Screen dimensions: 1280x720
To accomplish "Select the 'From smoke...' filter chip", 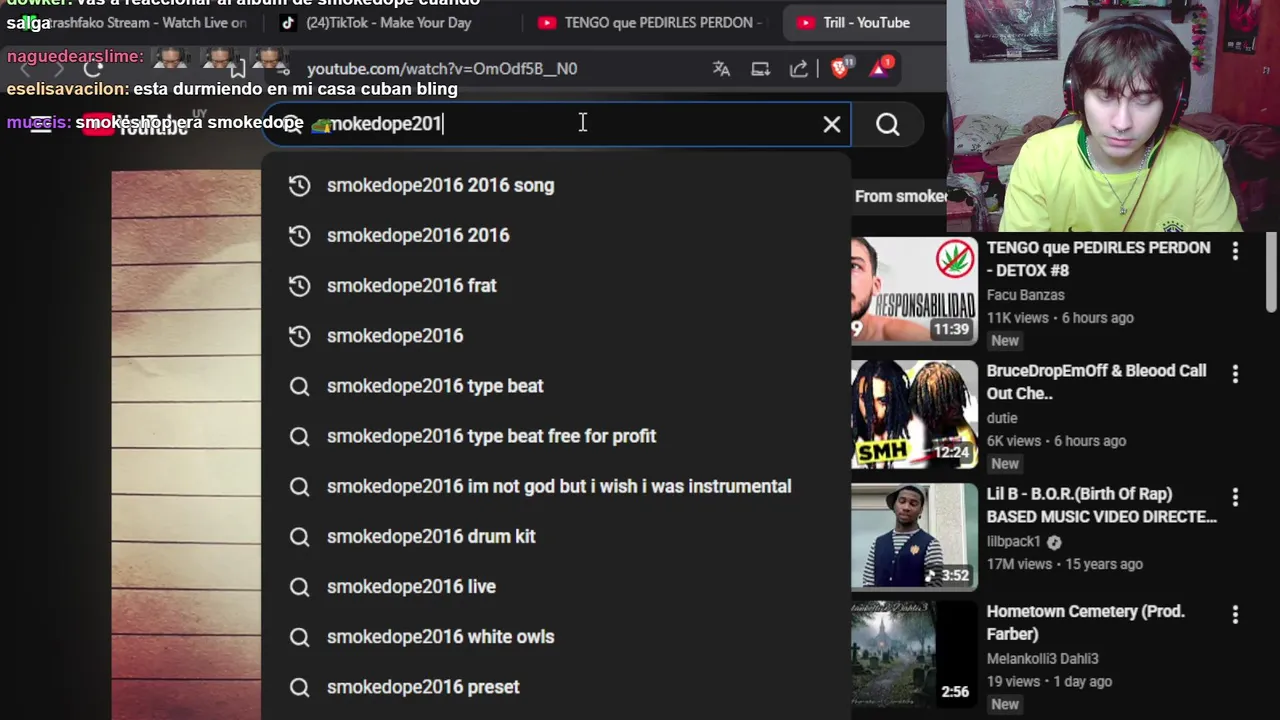I will [900, 196].
